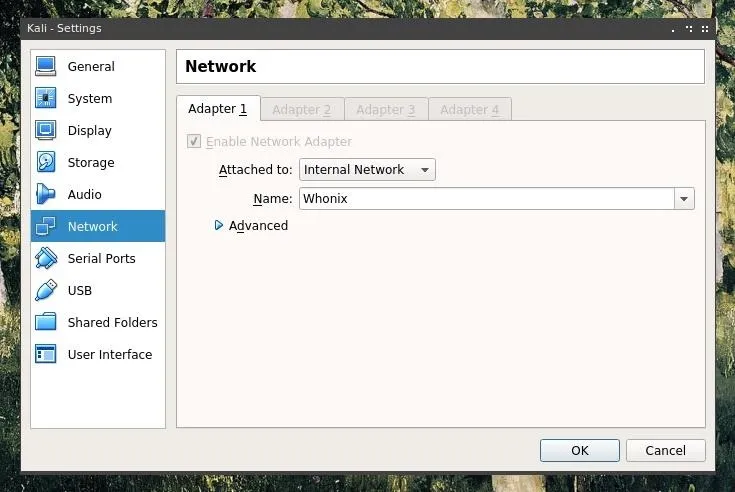Viewport: 735px width, 492px height.
Task: Click inside the Whonix name field
Action: 487,199
